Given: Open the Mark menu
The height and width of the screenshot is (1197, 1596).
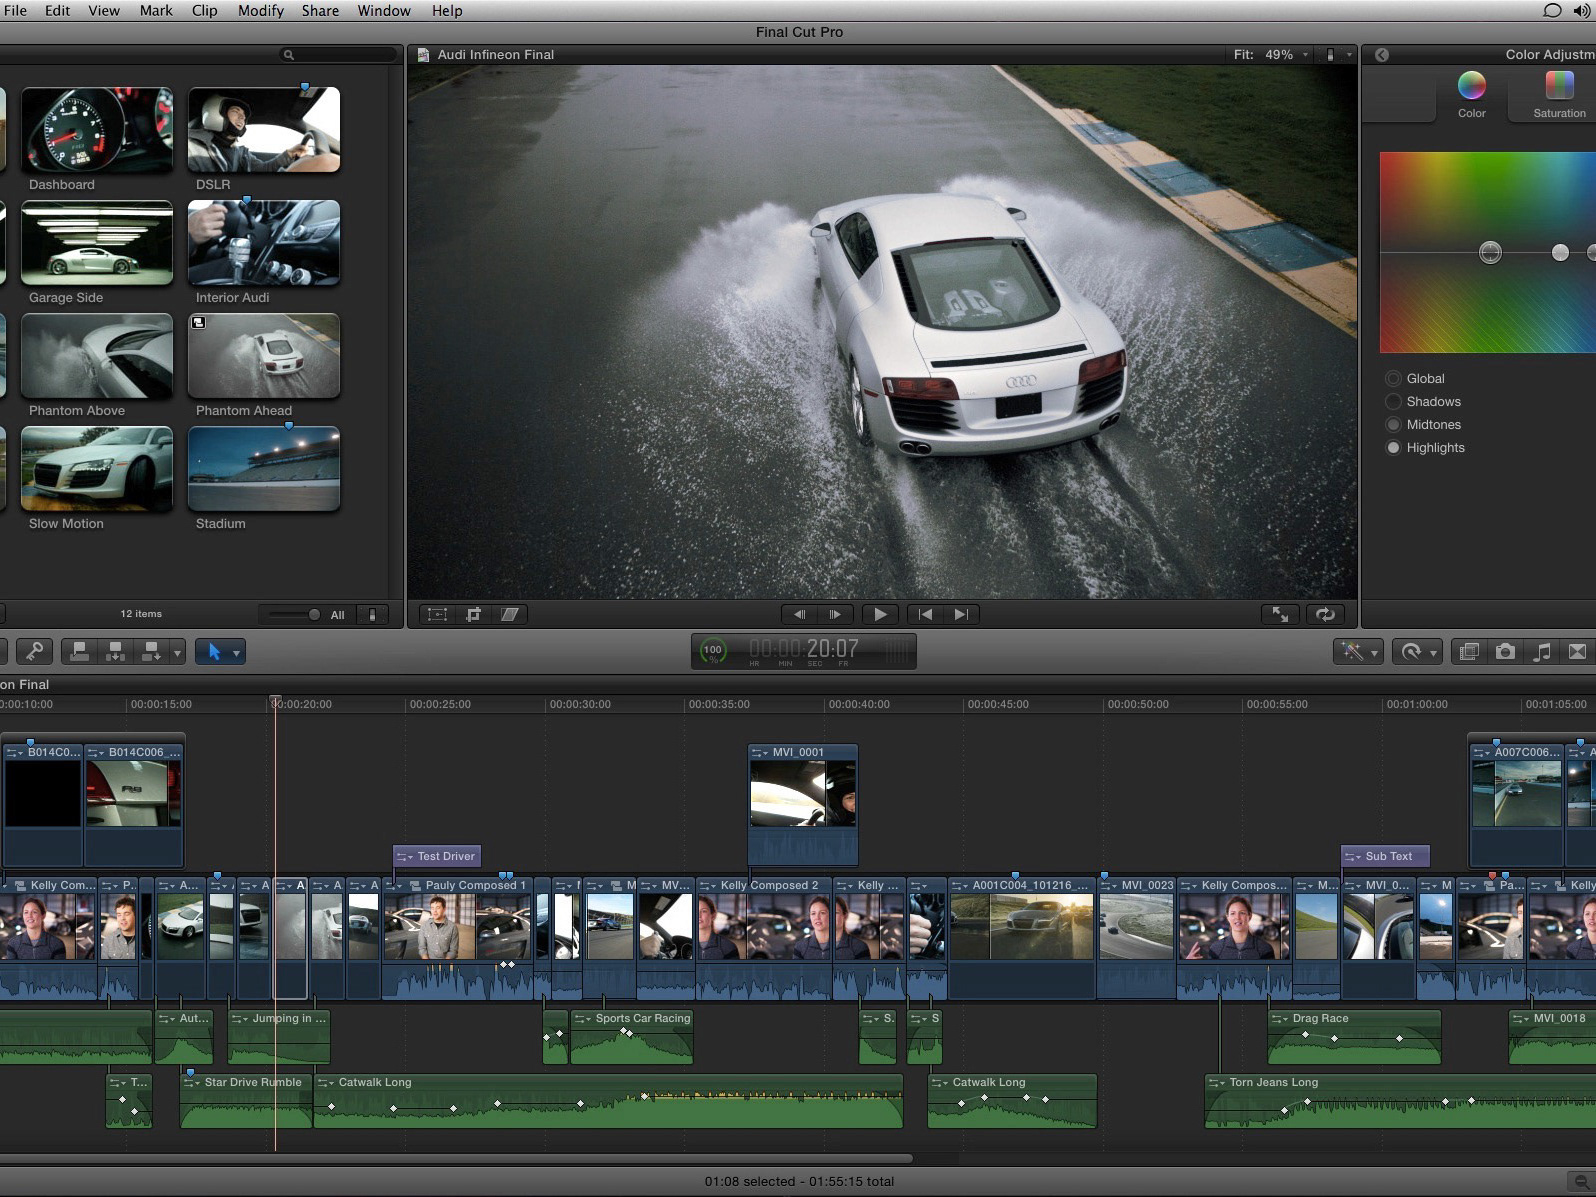Looking at the screenshot, I should click(x=156, y=10).
